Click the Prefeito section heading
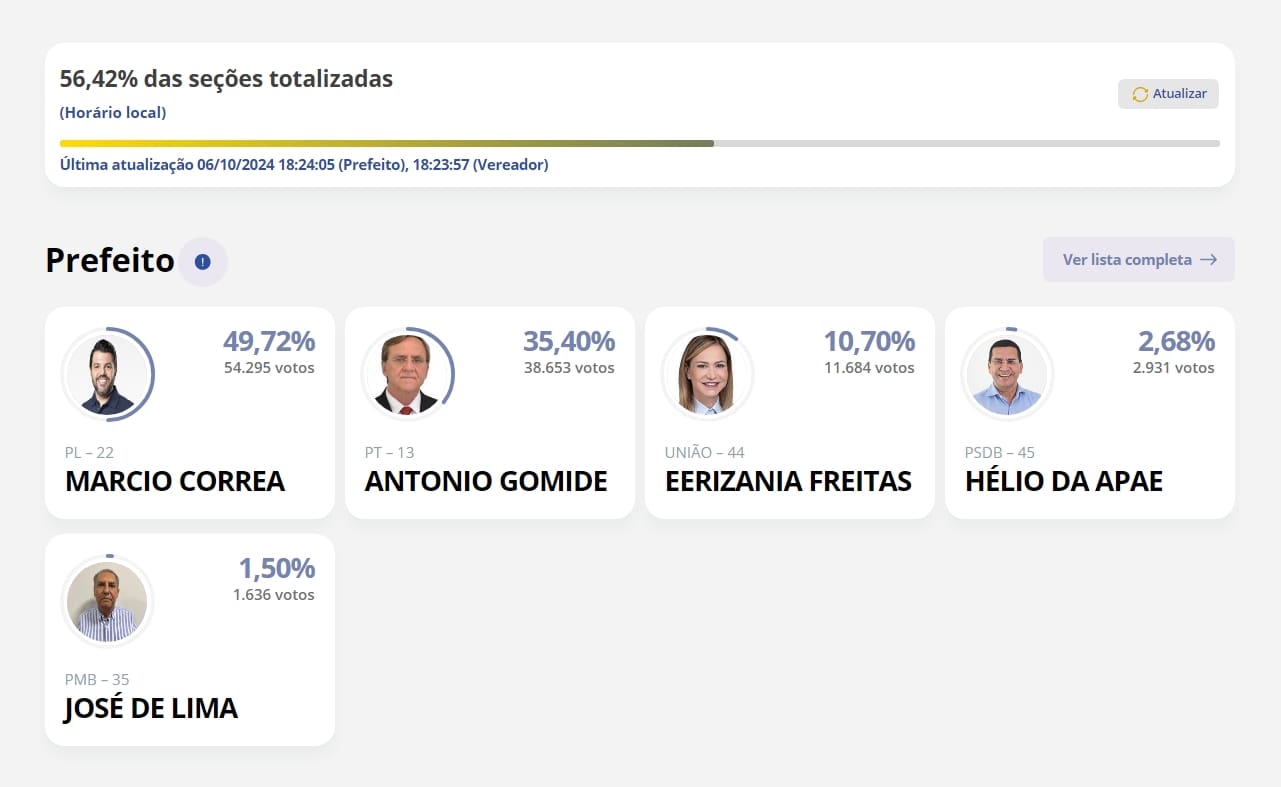Viewport: 1281px width, 787px height. 110,261
